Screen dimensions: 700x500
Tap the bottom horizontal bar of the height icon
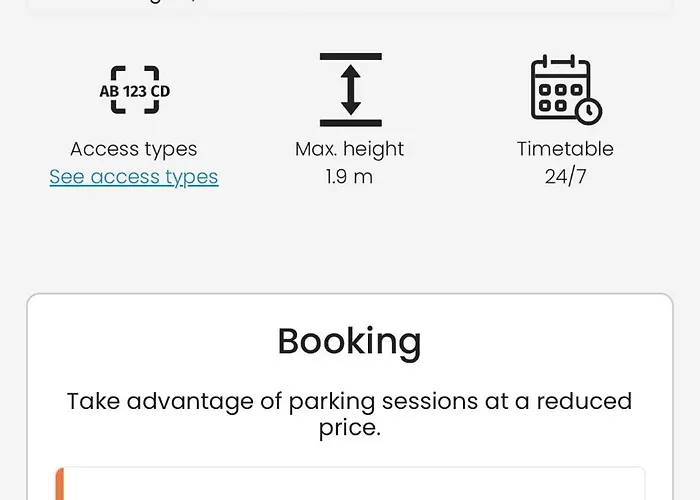tap(350, 124)
